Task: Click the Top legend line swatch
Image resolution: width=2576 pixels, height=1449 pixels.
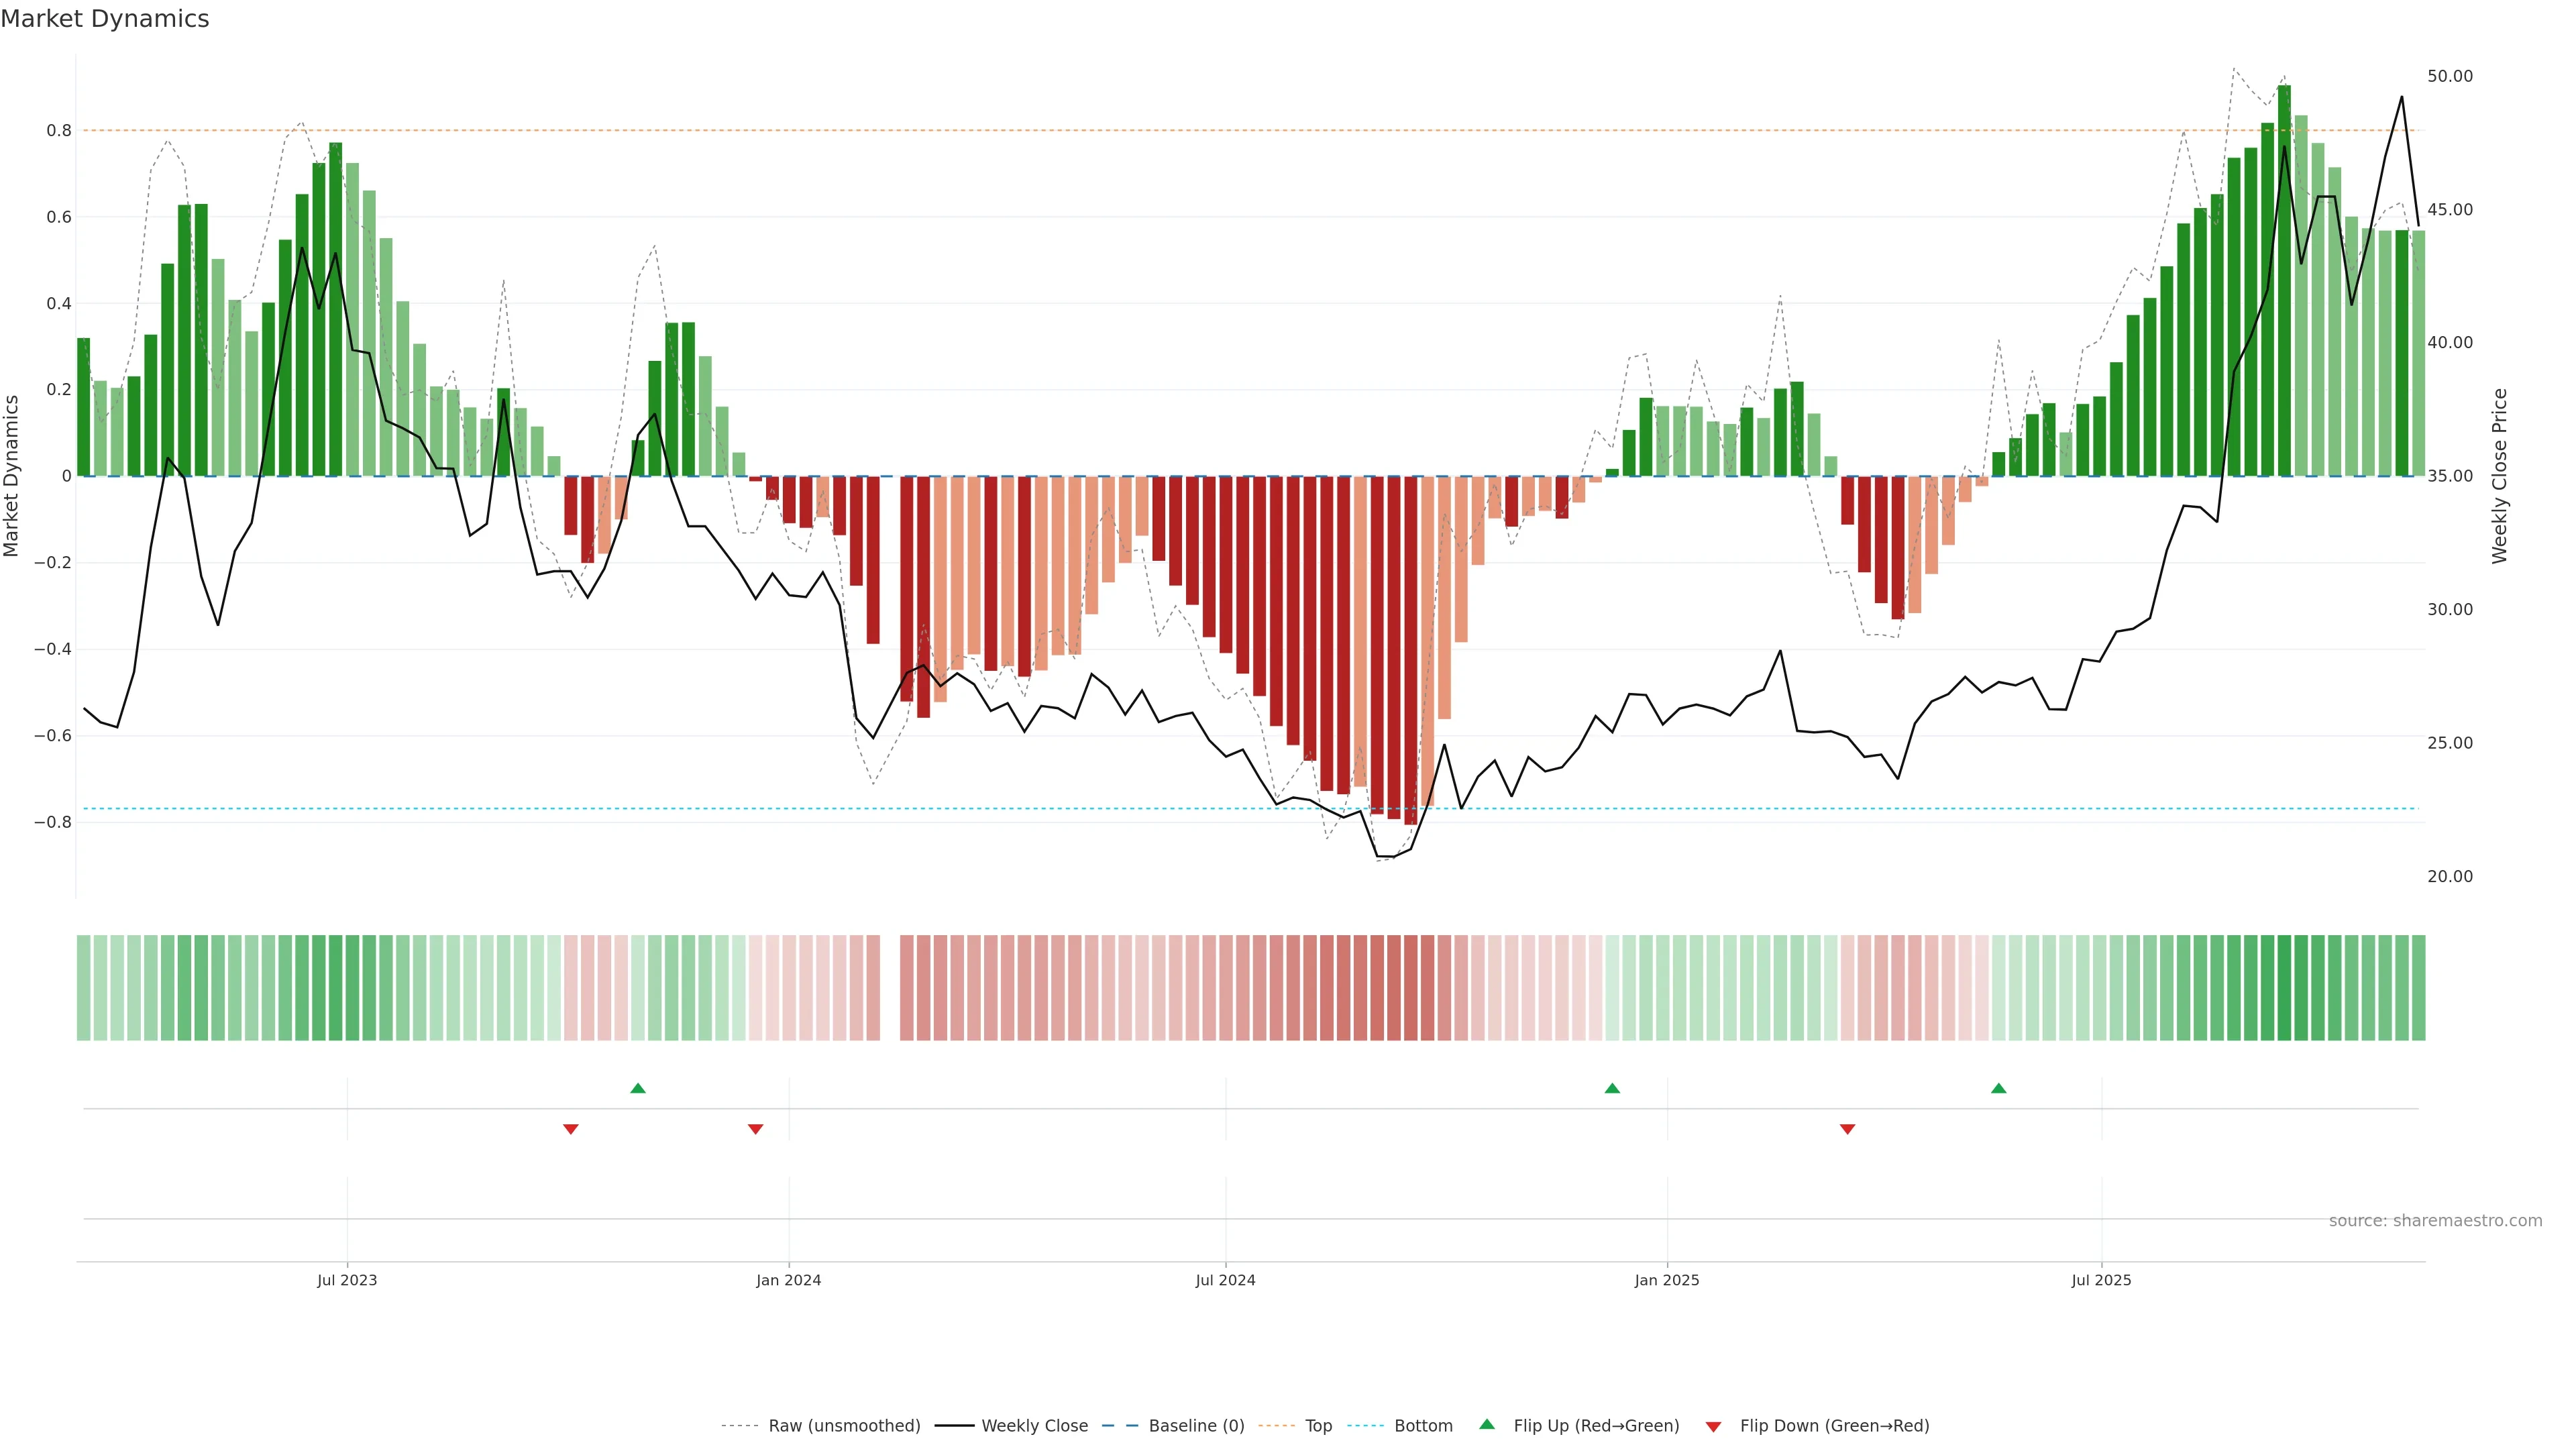Action: [1276, 1426]
